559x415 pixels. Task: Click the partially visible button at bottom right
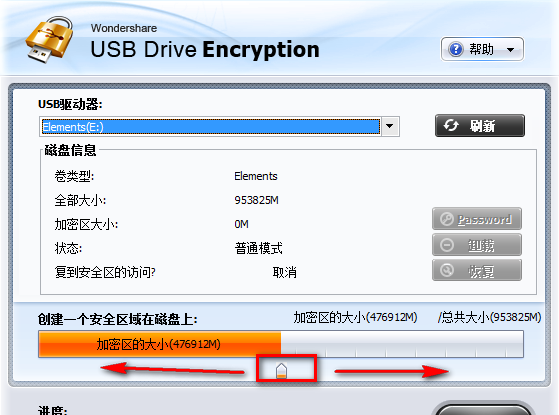[483, 409]
